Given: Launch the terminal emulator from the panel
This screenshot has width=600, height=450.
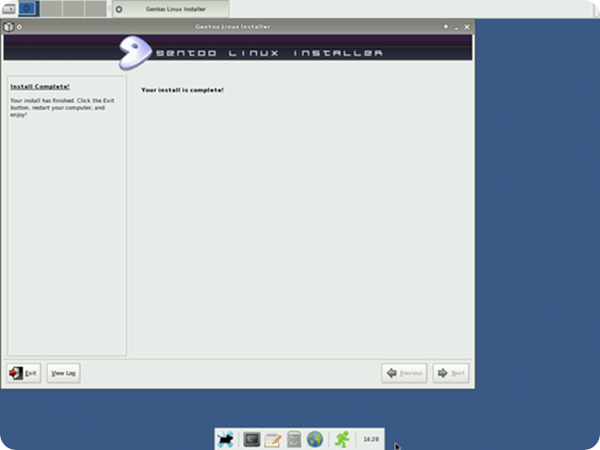Looking at the screenshot, I should [252, 439].
